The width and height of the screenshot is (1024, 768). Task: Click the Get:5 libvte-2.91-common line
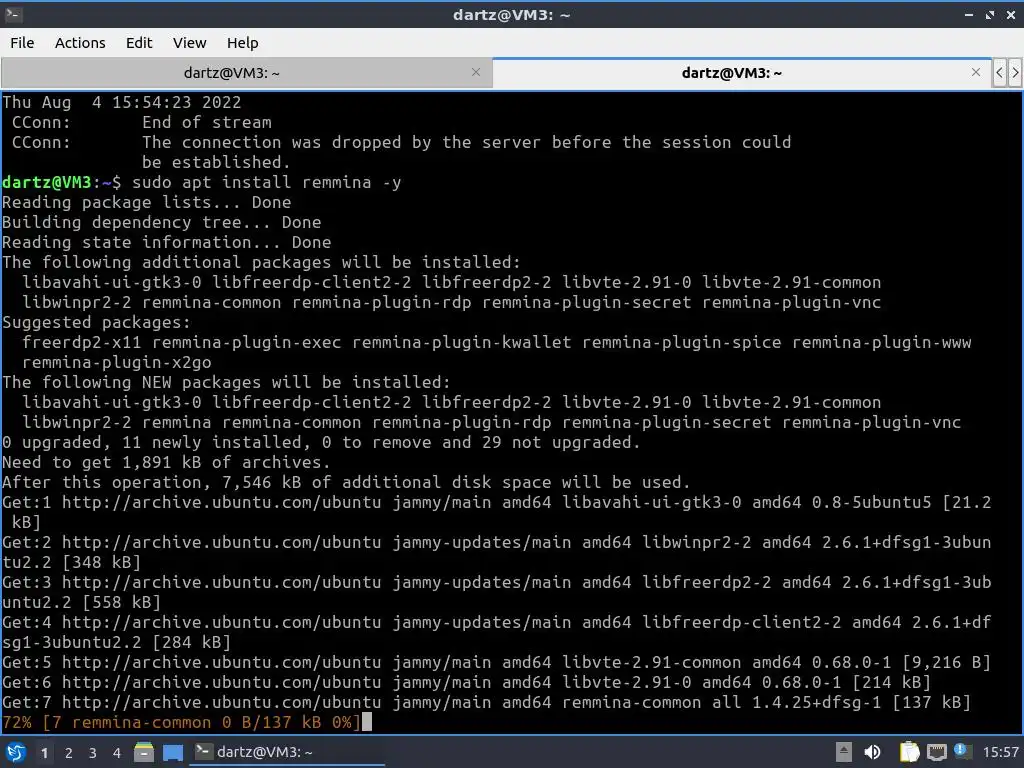[496, 662]
